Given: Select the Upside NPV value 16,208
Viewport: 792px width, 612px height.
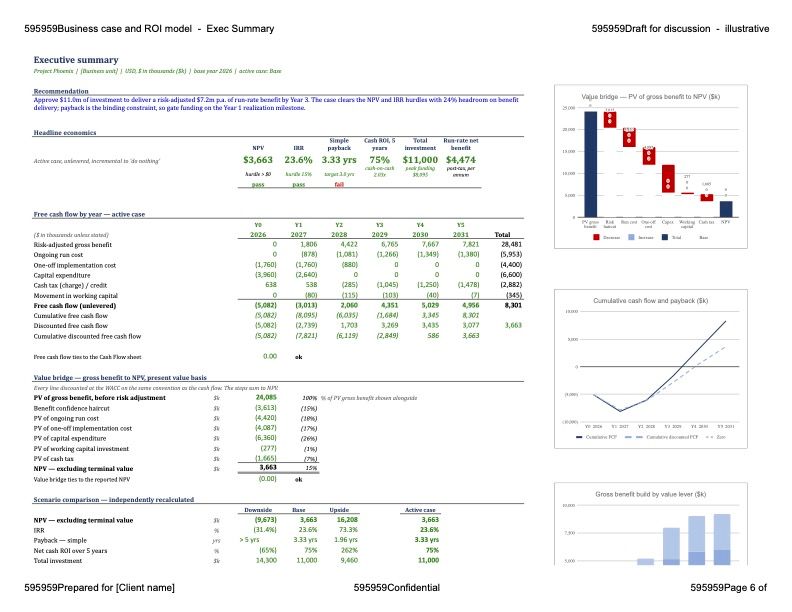Looking at the screenshot, I should point(347,520).
